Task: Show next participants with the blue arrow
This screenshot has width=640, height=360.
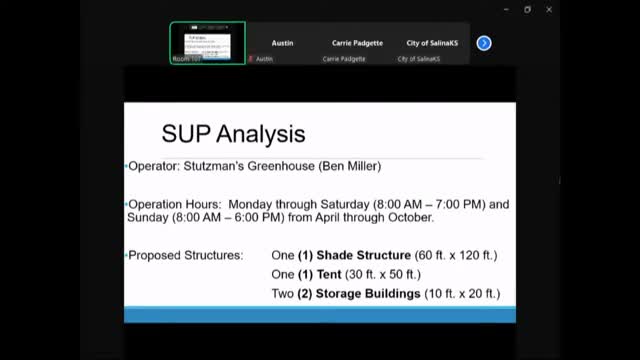Action: 484,43
